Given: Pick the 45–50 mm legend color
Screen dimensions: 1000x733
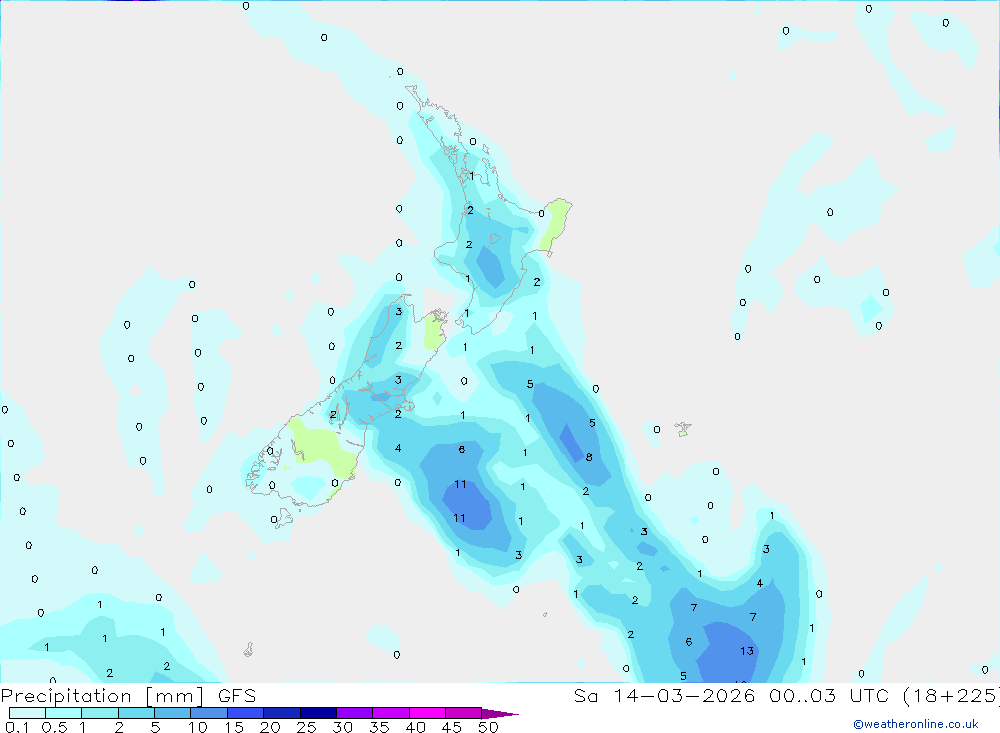Looking at the screenshot, I should pos(463,713).
